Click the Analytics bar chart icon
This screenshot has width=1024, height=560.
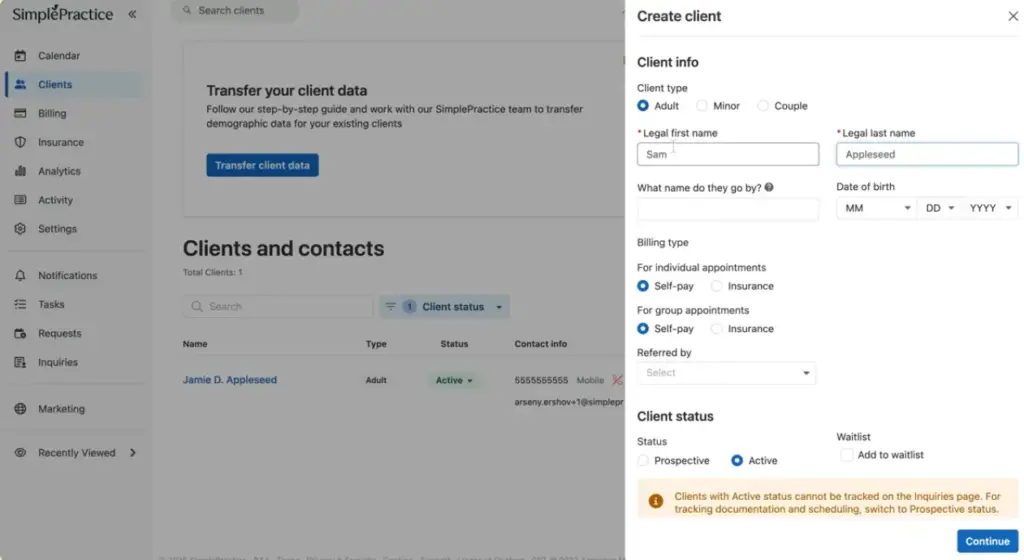click(20, 171)
